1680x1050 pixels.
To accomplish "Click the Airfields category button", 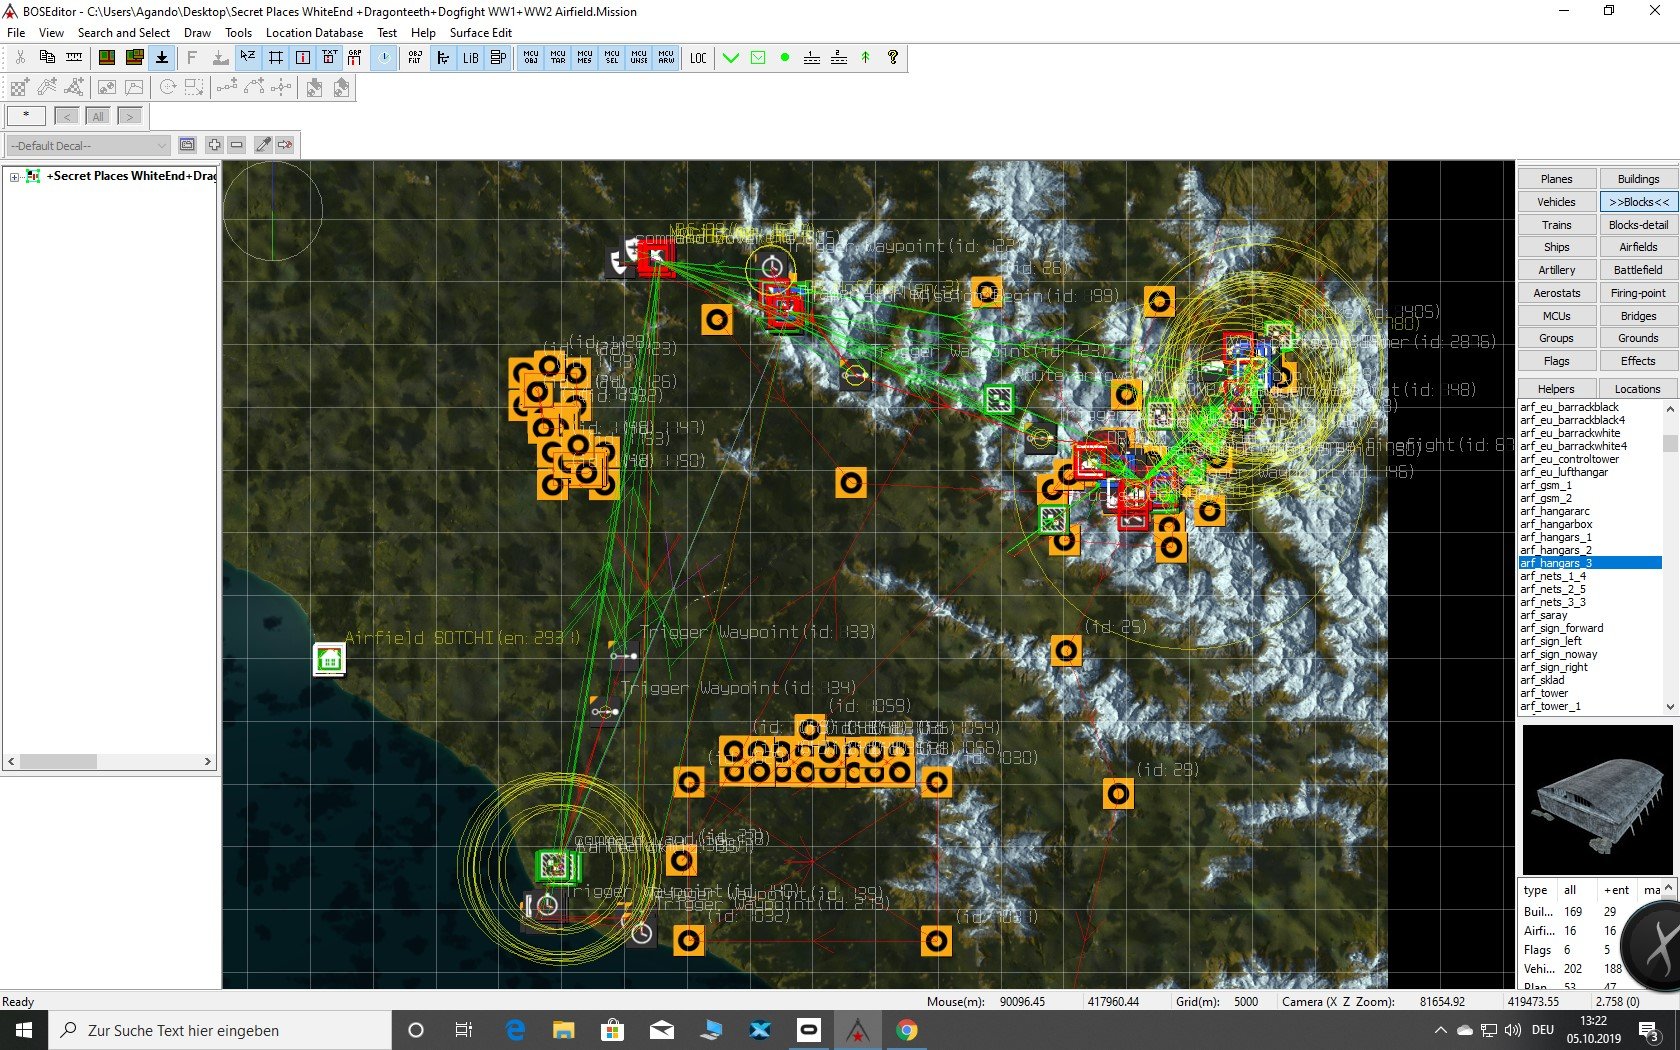I will click(1638, 247).
